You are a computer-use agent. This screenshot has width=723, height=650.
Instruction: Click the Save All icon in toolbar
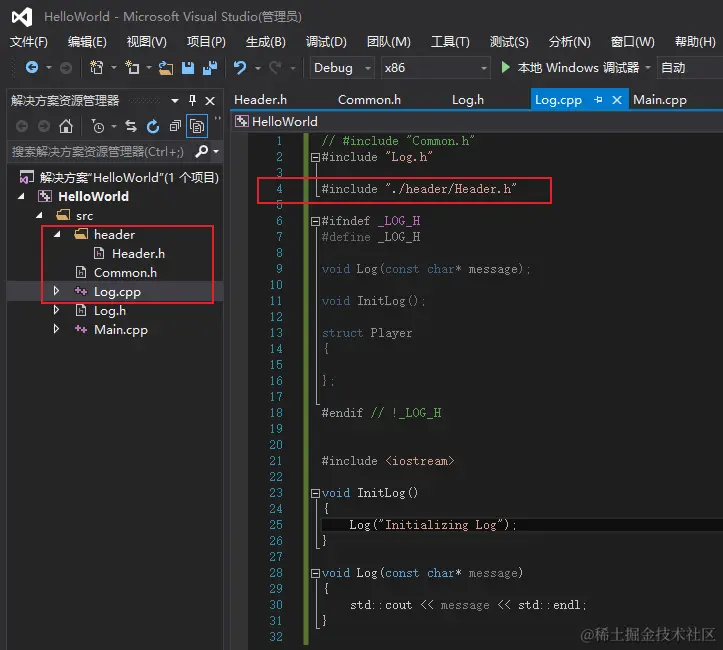coord(210,68)
